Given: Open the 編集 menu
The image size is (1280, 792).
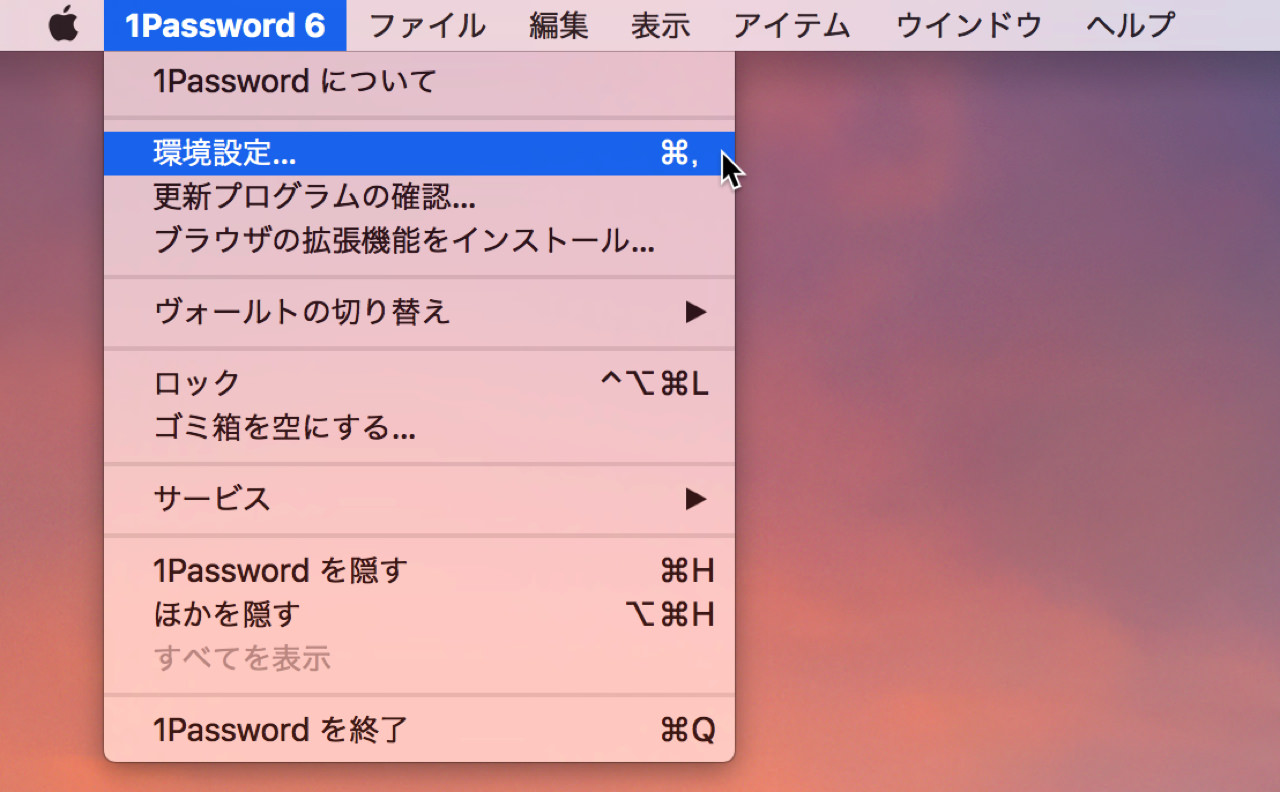Looking at the screenshot, I should coord(559,25).
